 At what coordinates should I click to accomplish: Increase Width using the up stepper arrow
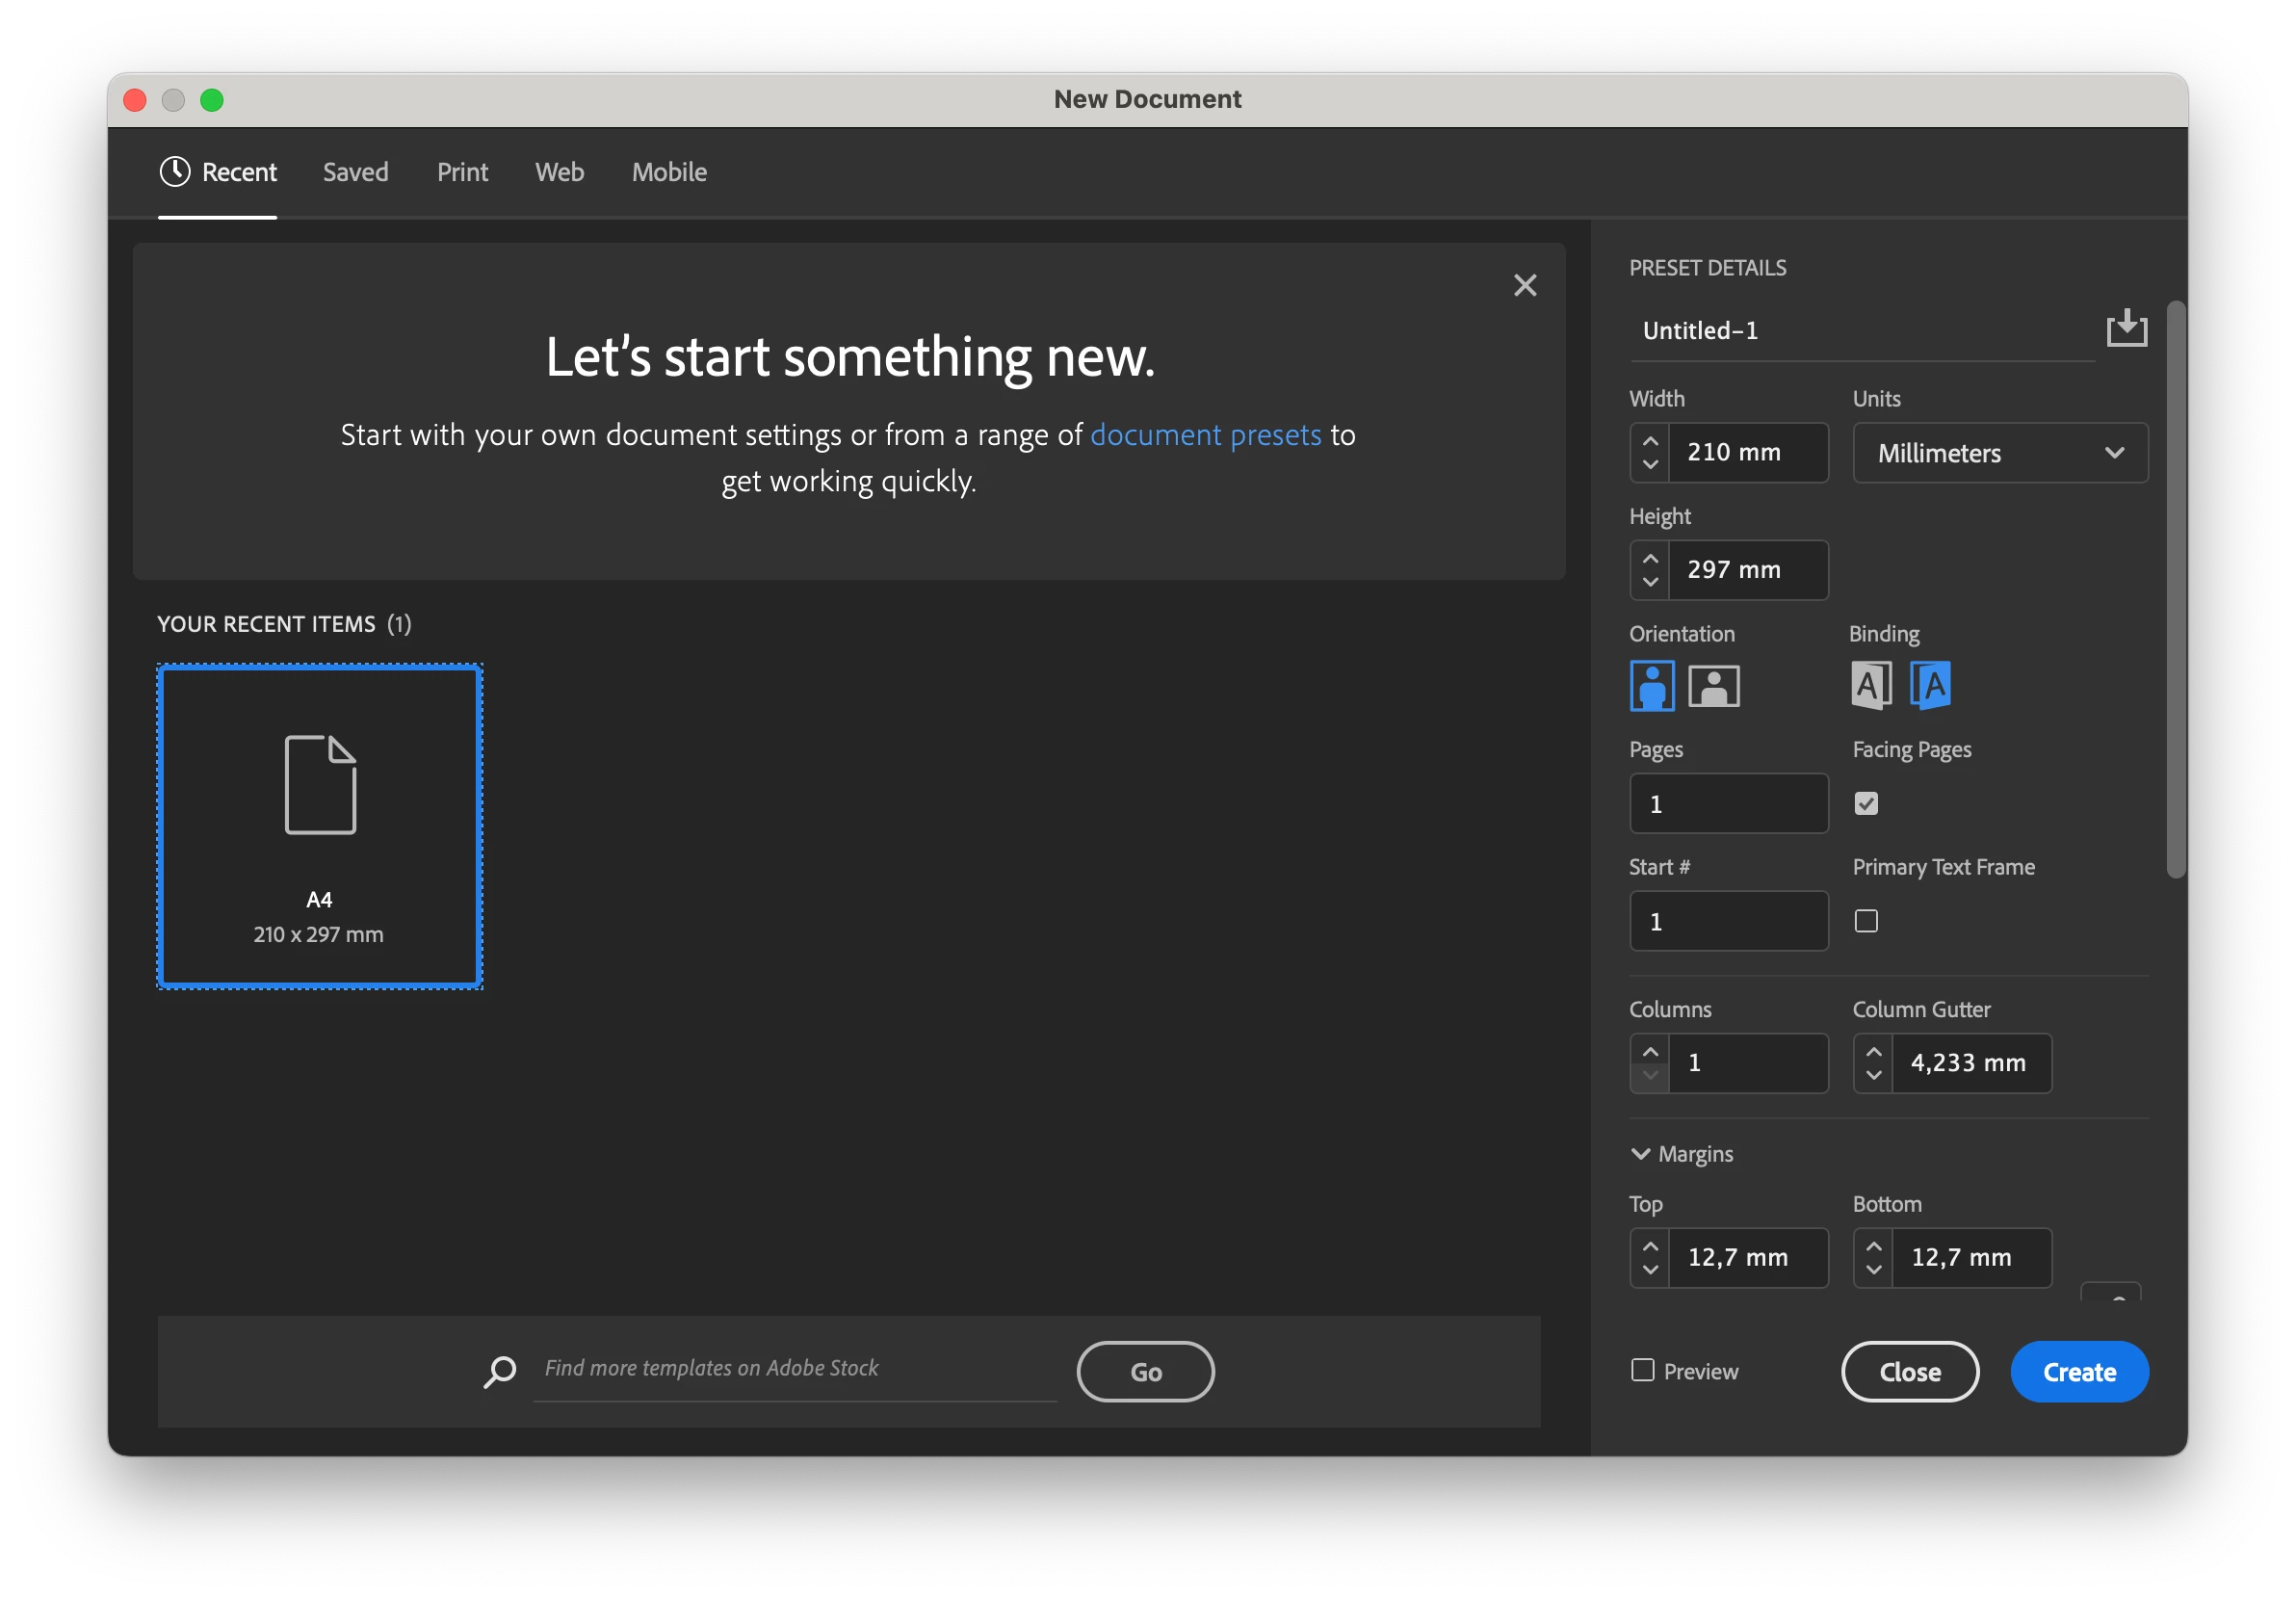coord(1650,441)
